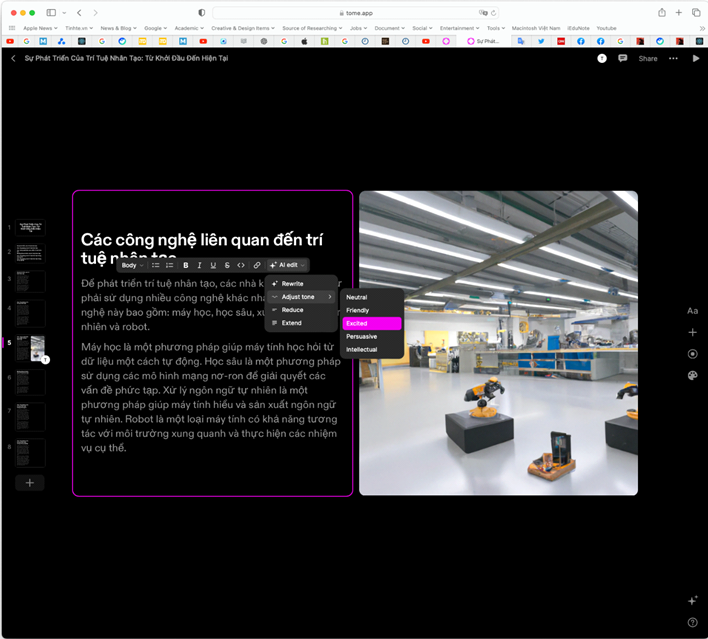Open the iEduNote bookmark

[x=578, y=28]
